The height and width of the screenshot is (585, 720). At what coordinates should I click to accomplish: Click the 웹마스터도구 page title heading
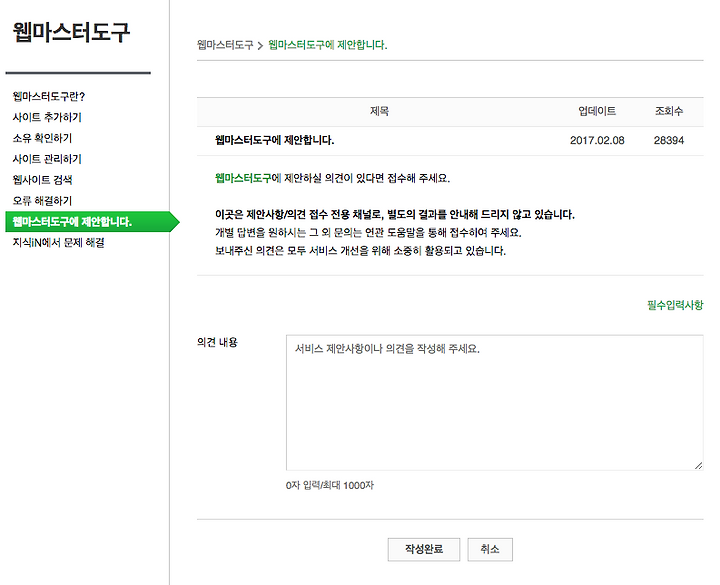point(71,32)
